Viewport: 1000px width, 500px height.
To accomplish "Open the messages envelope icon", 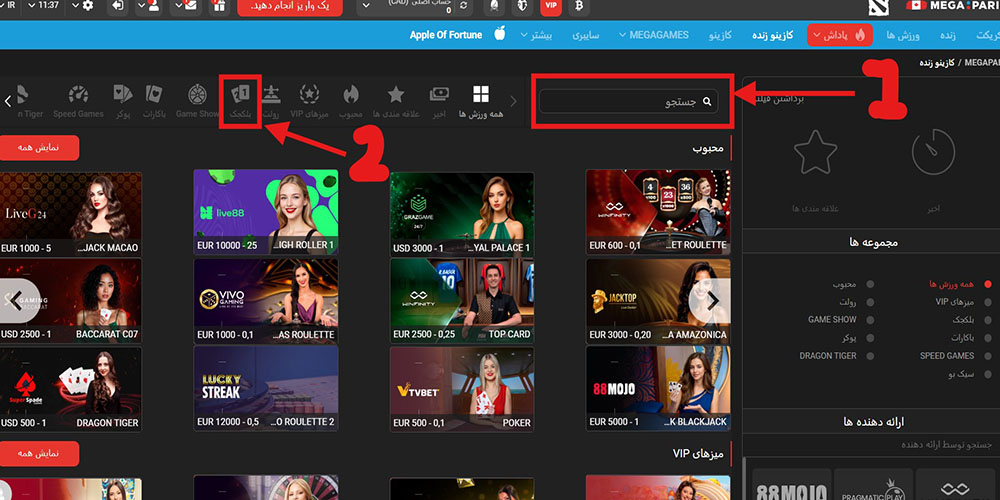I will coord(189,6).
